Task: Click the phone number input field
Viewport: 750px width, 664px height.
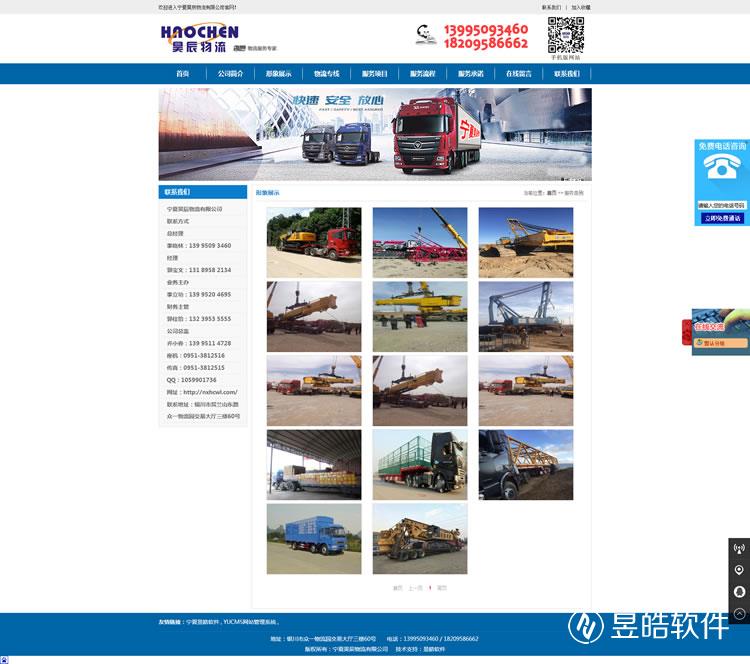Action: pos(722,205)
